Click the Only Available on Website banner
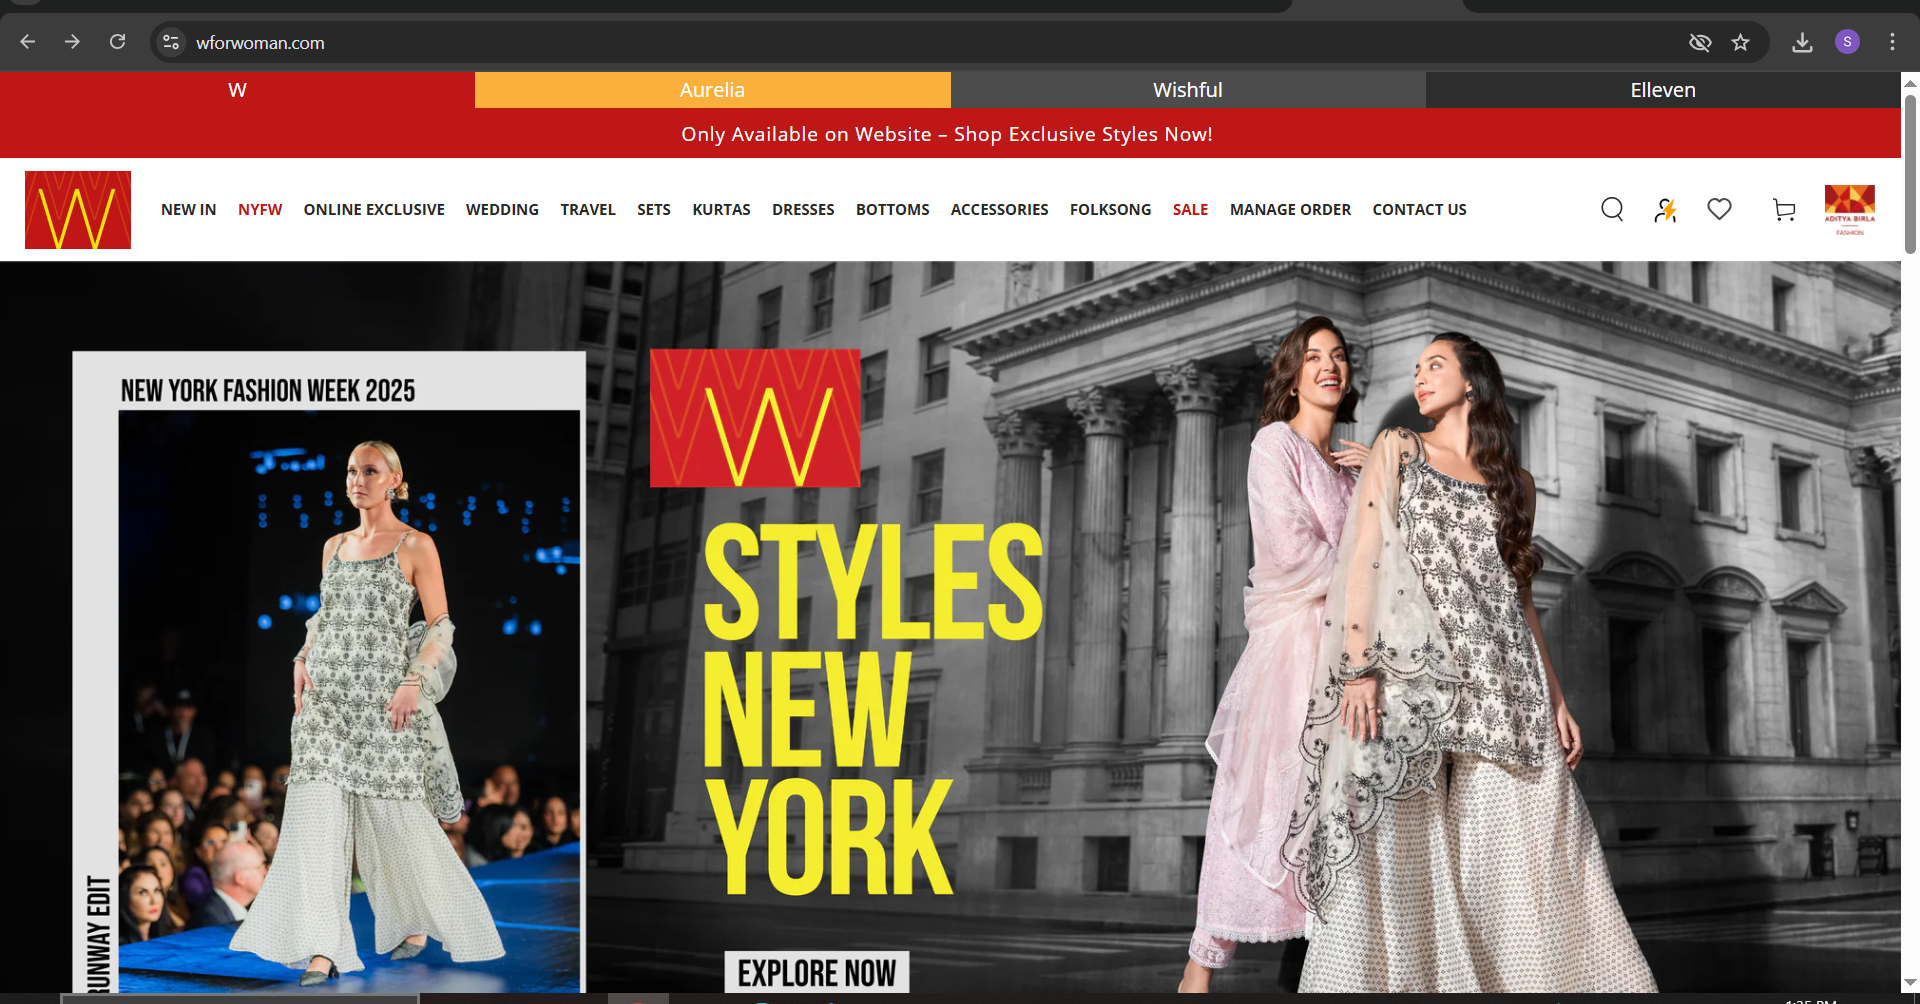Screen dimensions: 1920x1004 tap(947, 134)
